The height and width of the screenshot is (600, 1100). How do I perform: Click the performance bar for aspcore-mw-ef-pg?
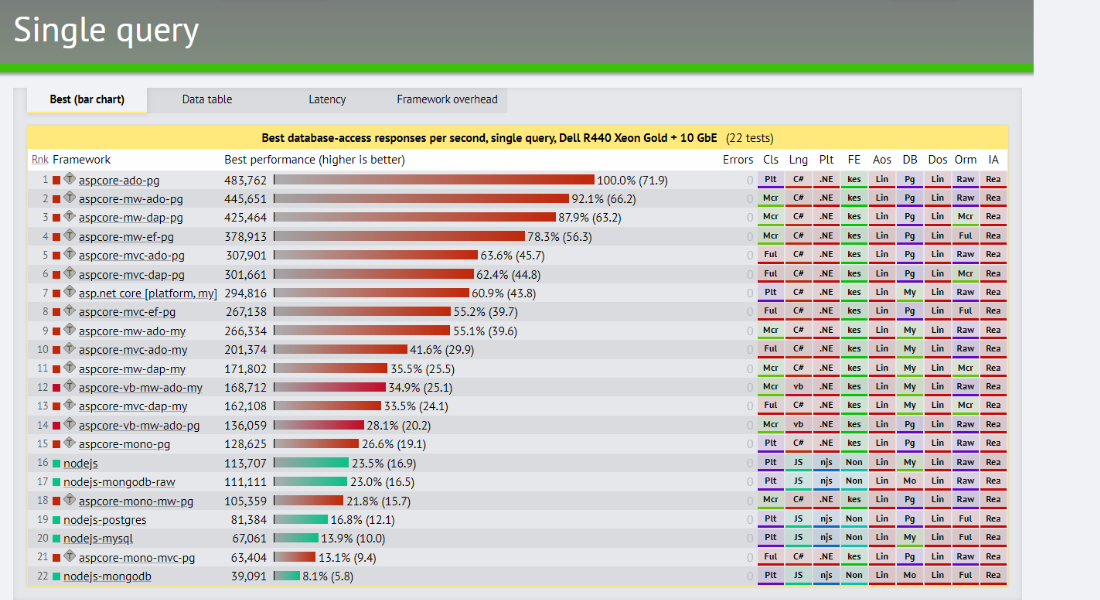(x=399, y=236)
